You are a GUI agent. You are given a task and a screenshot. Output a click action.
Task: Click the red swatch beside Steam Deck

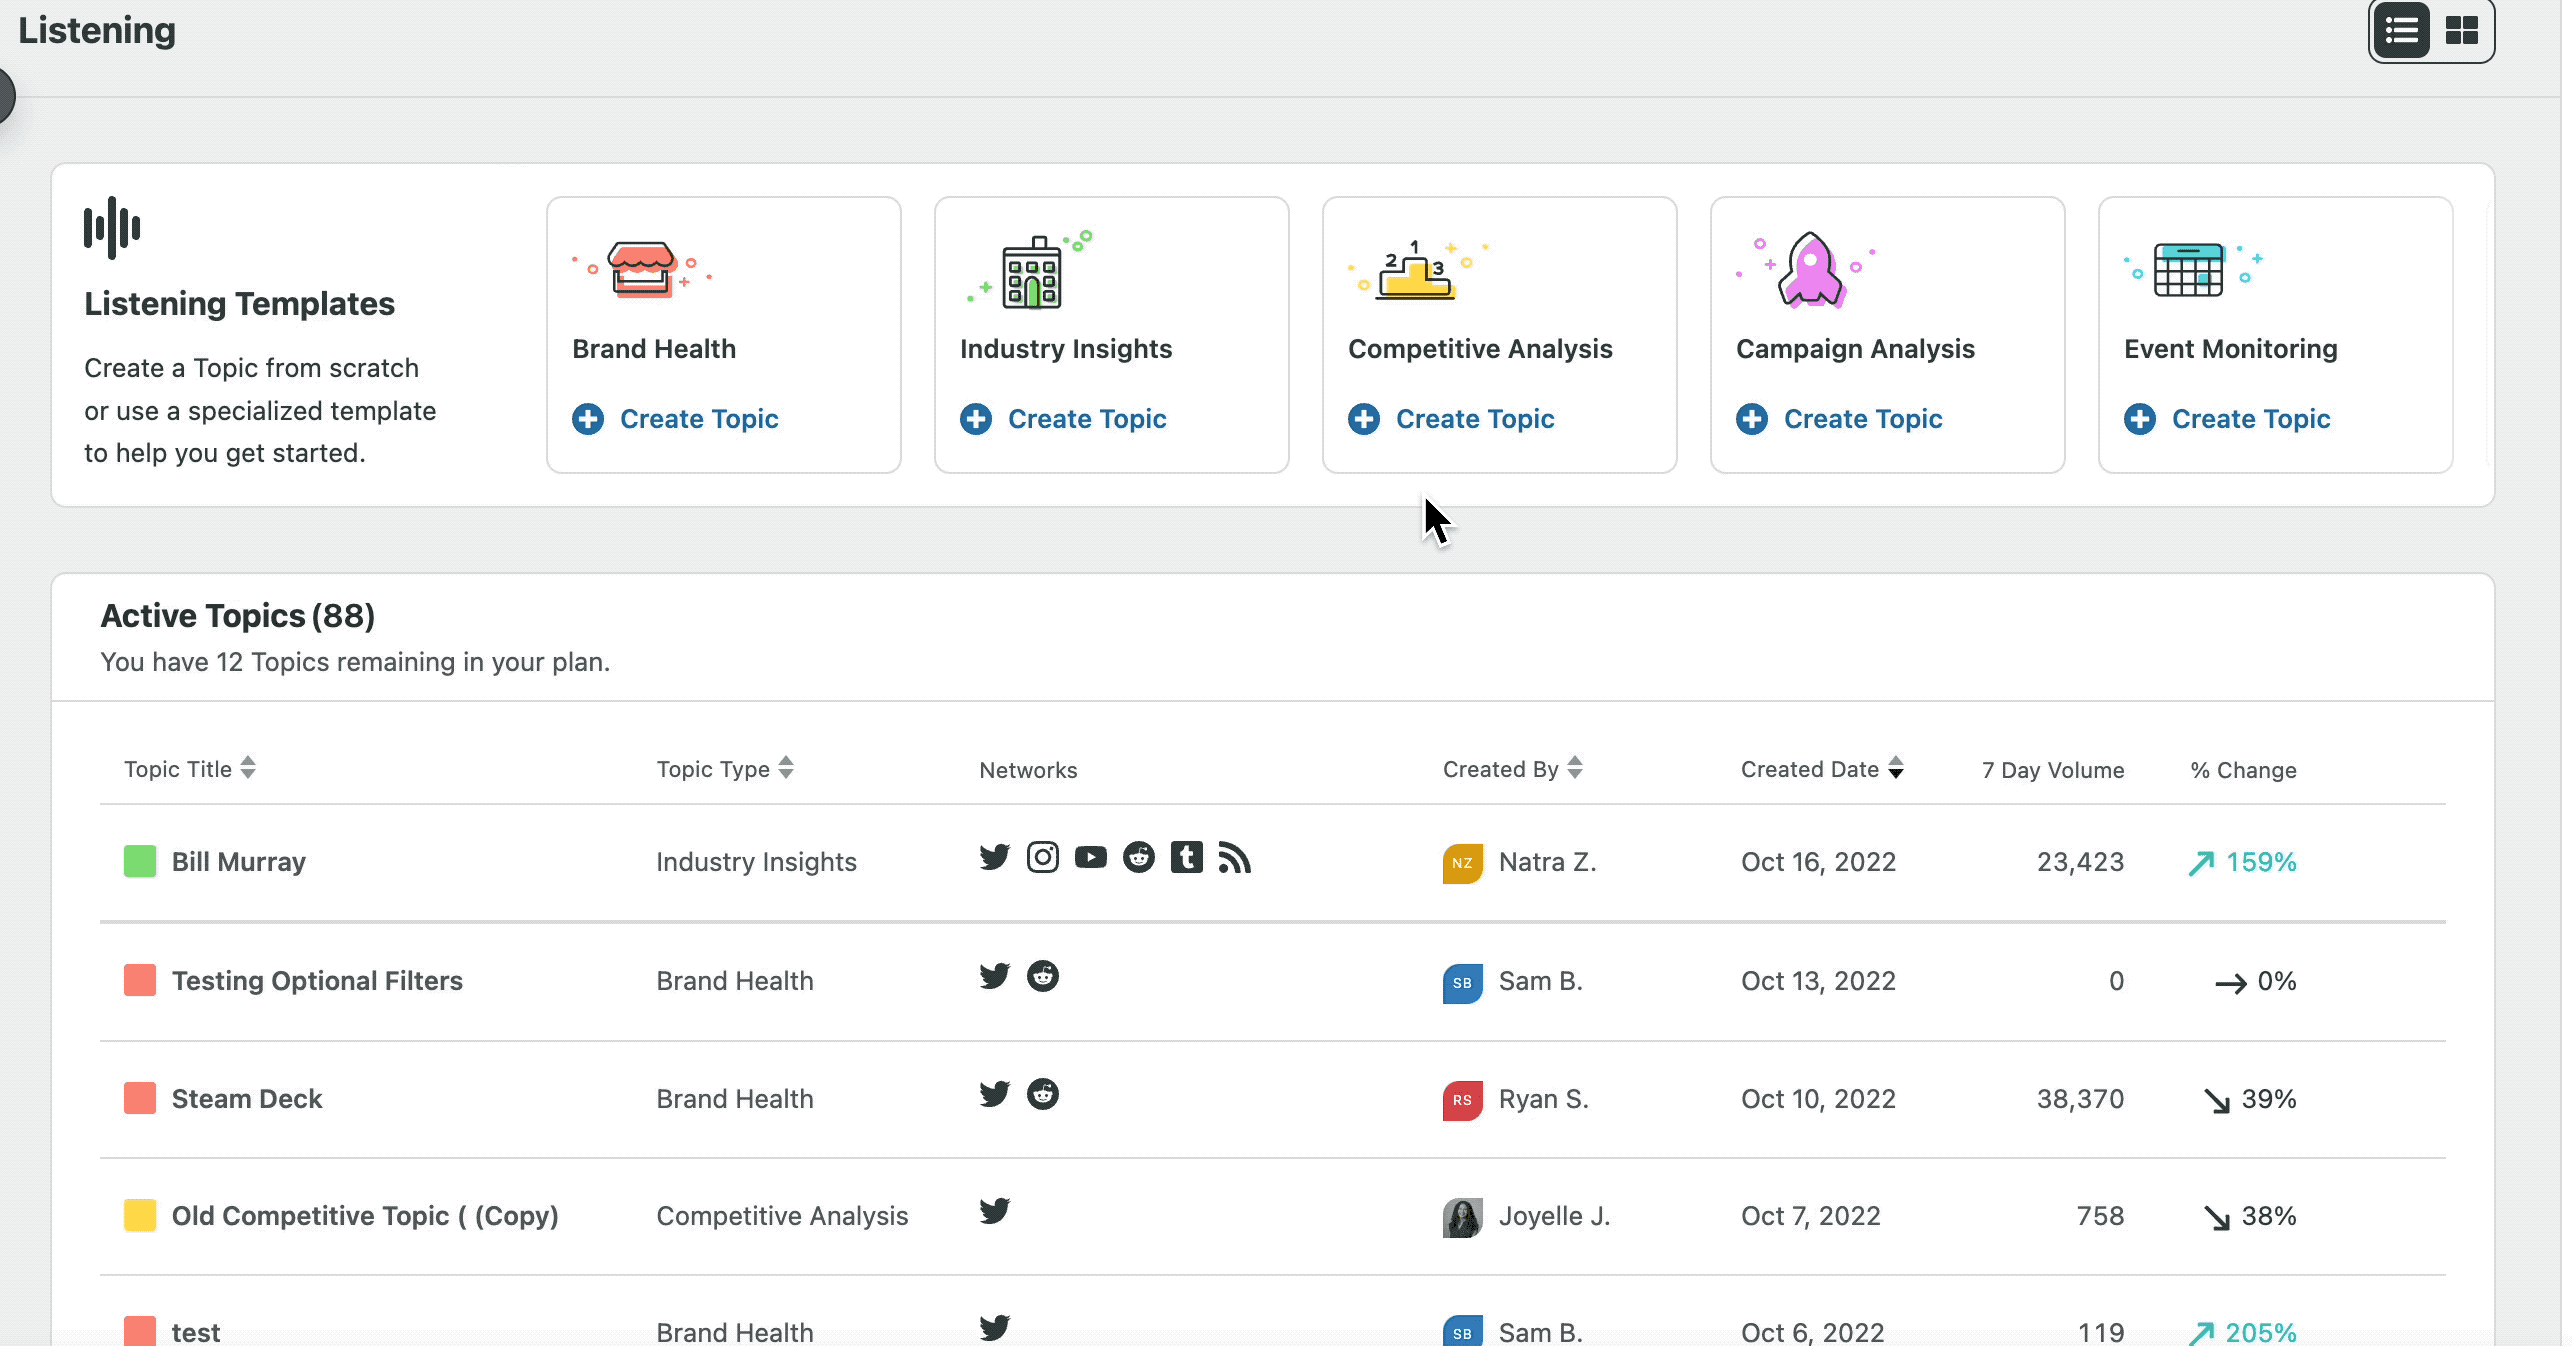[x=140, y=1098]
